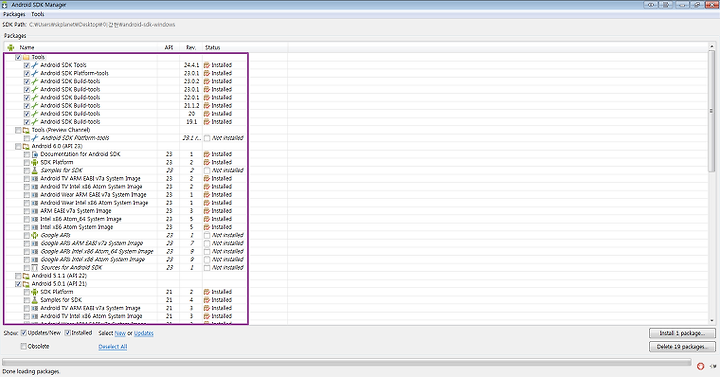Uncheck the Android 5.0.1 (API 21) checkbox

tap(18, 284)
